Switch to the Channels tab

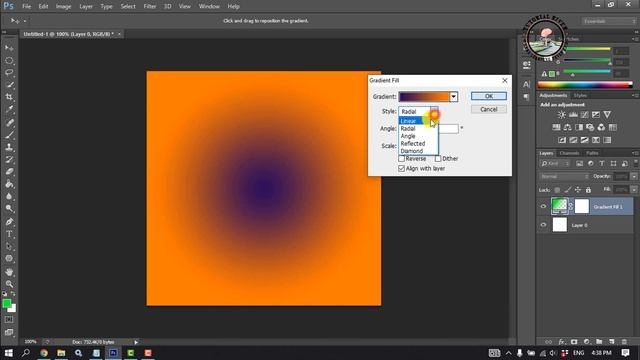click(569, 153)
